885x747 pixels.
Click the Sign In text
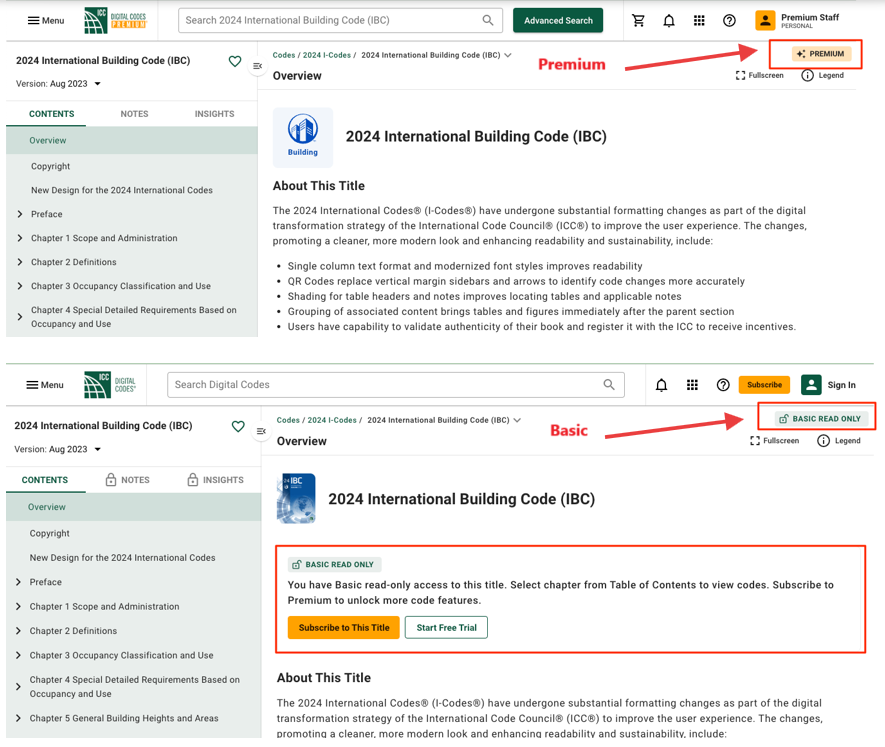pos(842,385)
